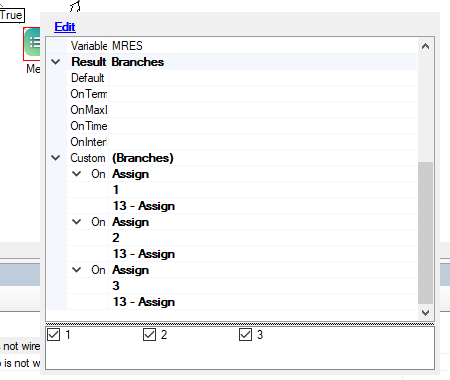The width and height of the screenshot is (450, 380).
Task: Collapse the On Assign branch with value 2
Action: (77, 222)
